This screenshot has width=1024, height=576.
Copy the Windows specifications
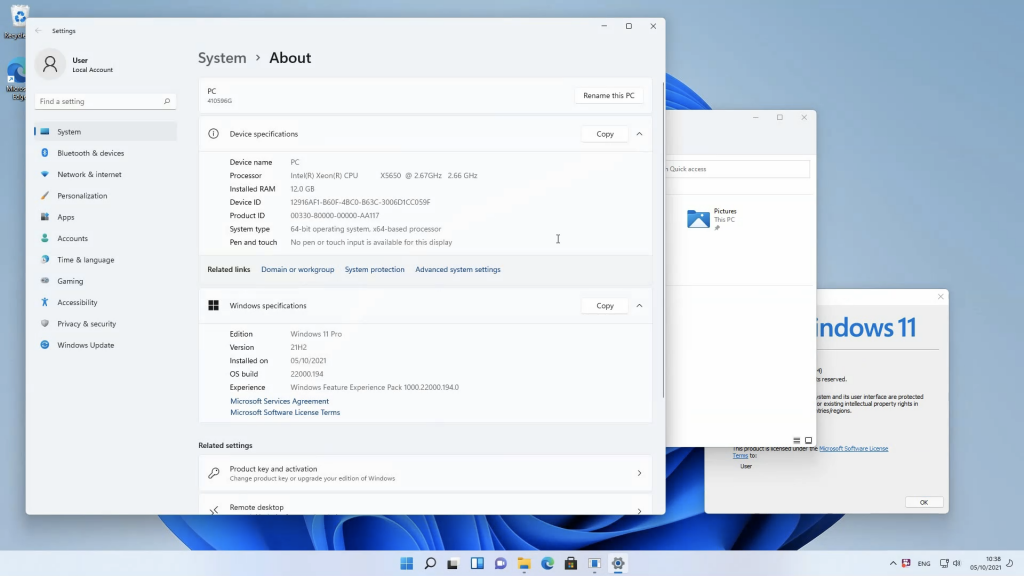pyautogui.click(x=605, y=306)
